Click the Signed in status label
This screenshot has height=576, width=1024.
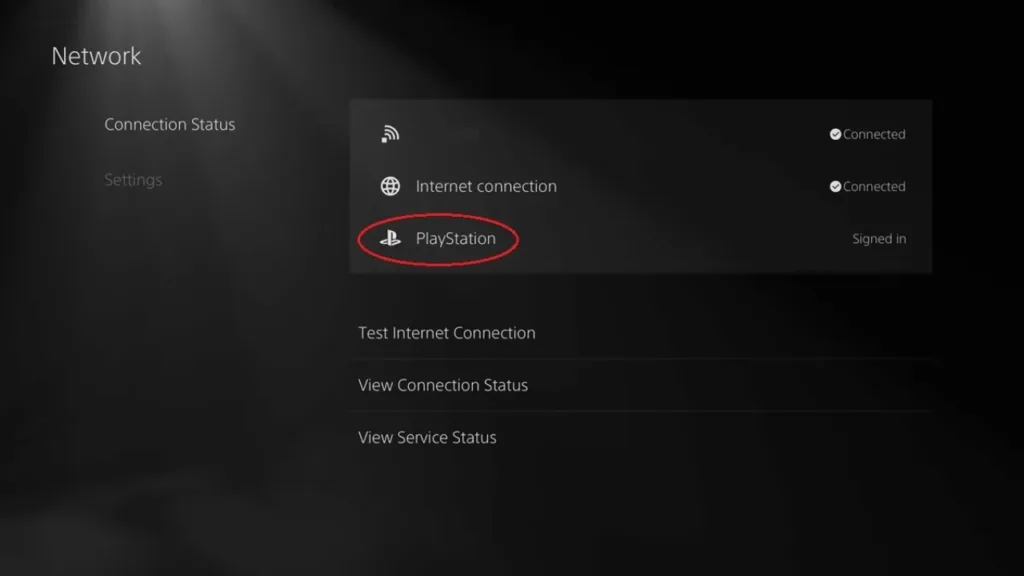[x=878, y=238]
